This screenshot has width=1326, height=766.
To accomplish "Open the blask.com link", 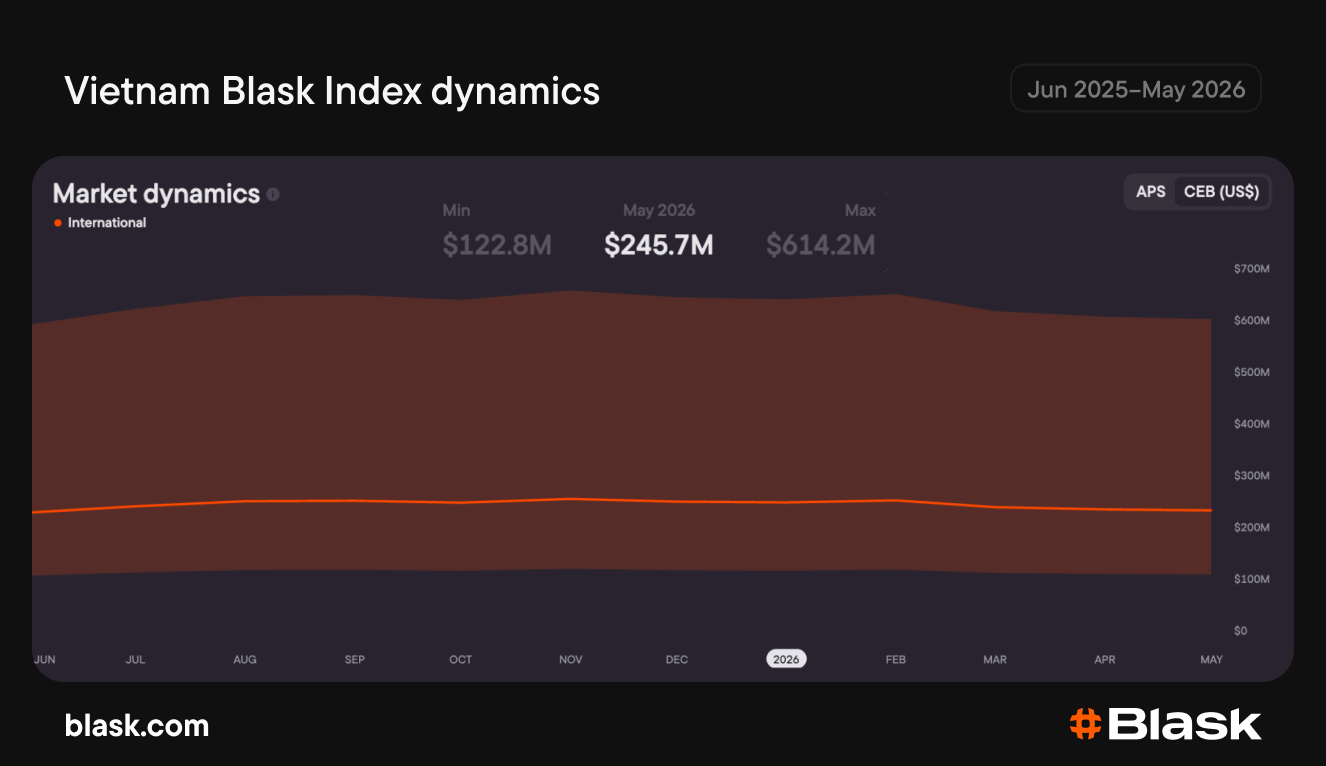I will (x=137, y=725).
